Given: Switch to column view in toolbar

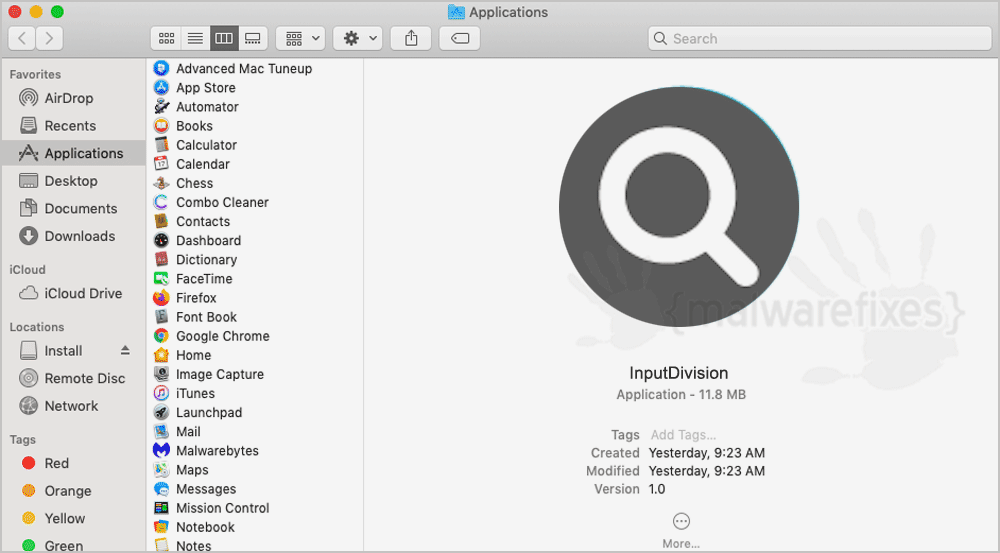Looking at the screenshot, I should coord(224,38).
